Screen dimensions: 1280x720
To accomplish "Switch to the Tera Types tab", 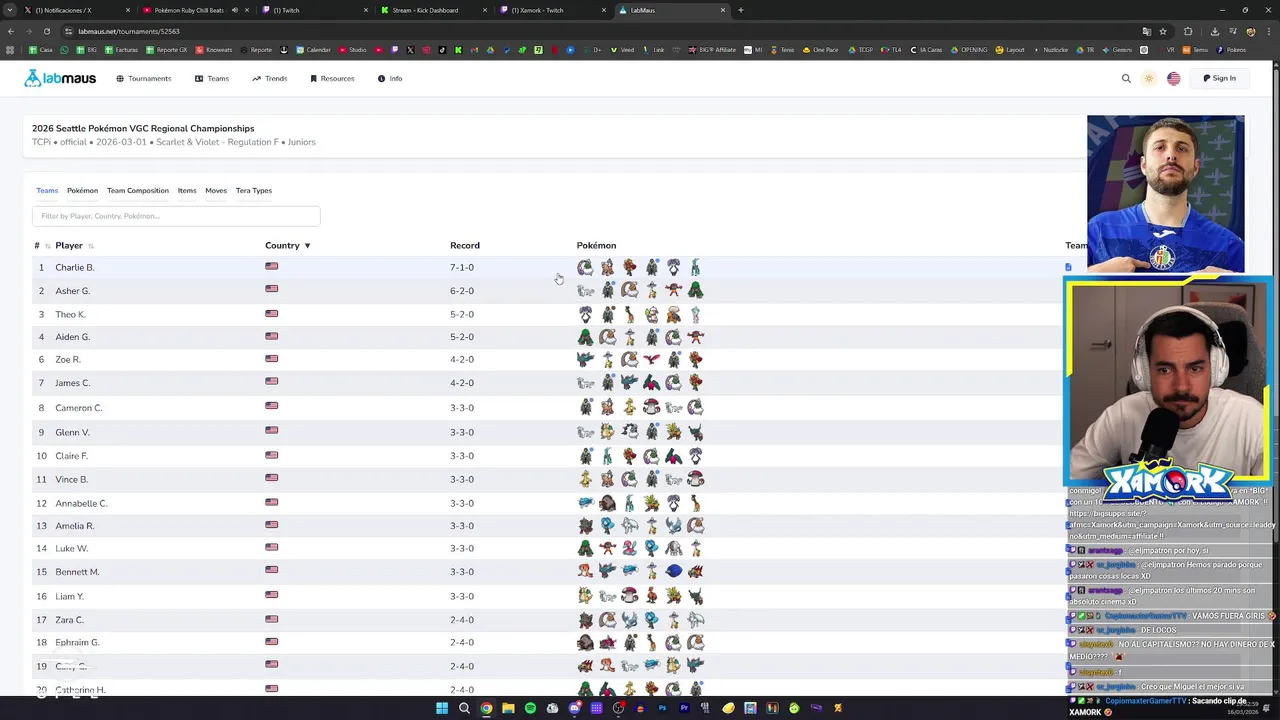I will [254, 190].
